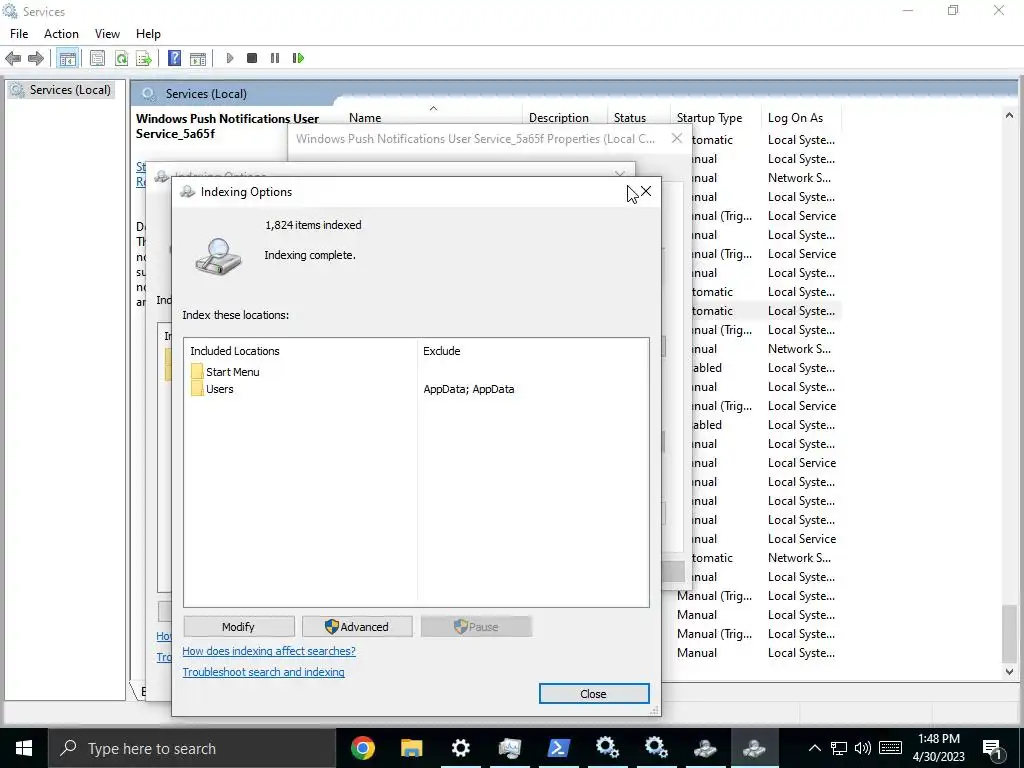Click the Back arrow in Services toolbar
Image resolution: width=1024 pixels, height=768 pixels.
coord(13,58)
